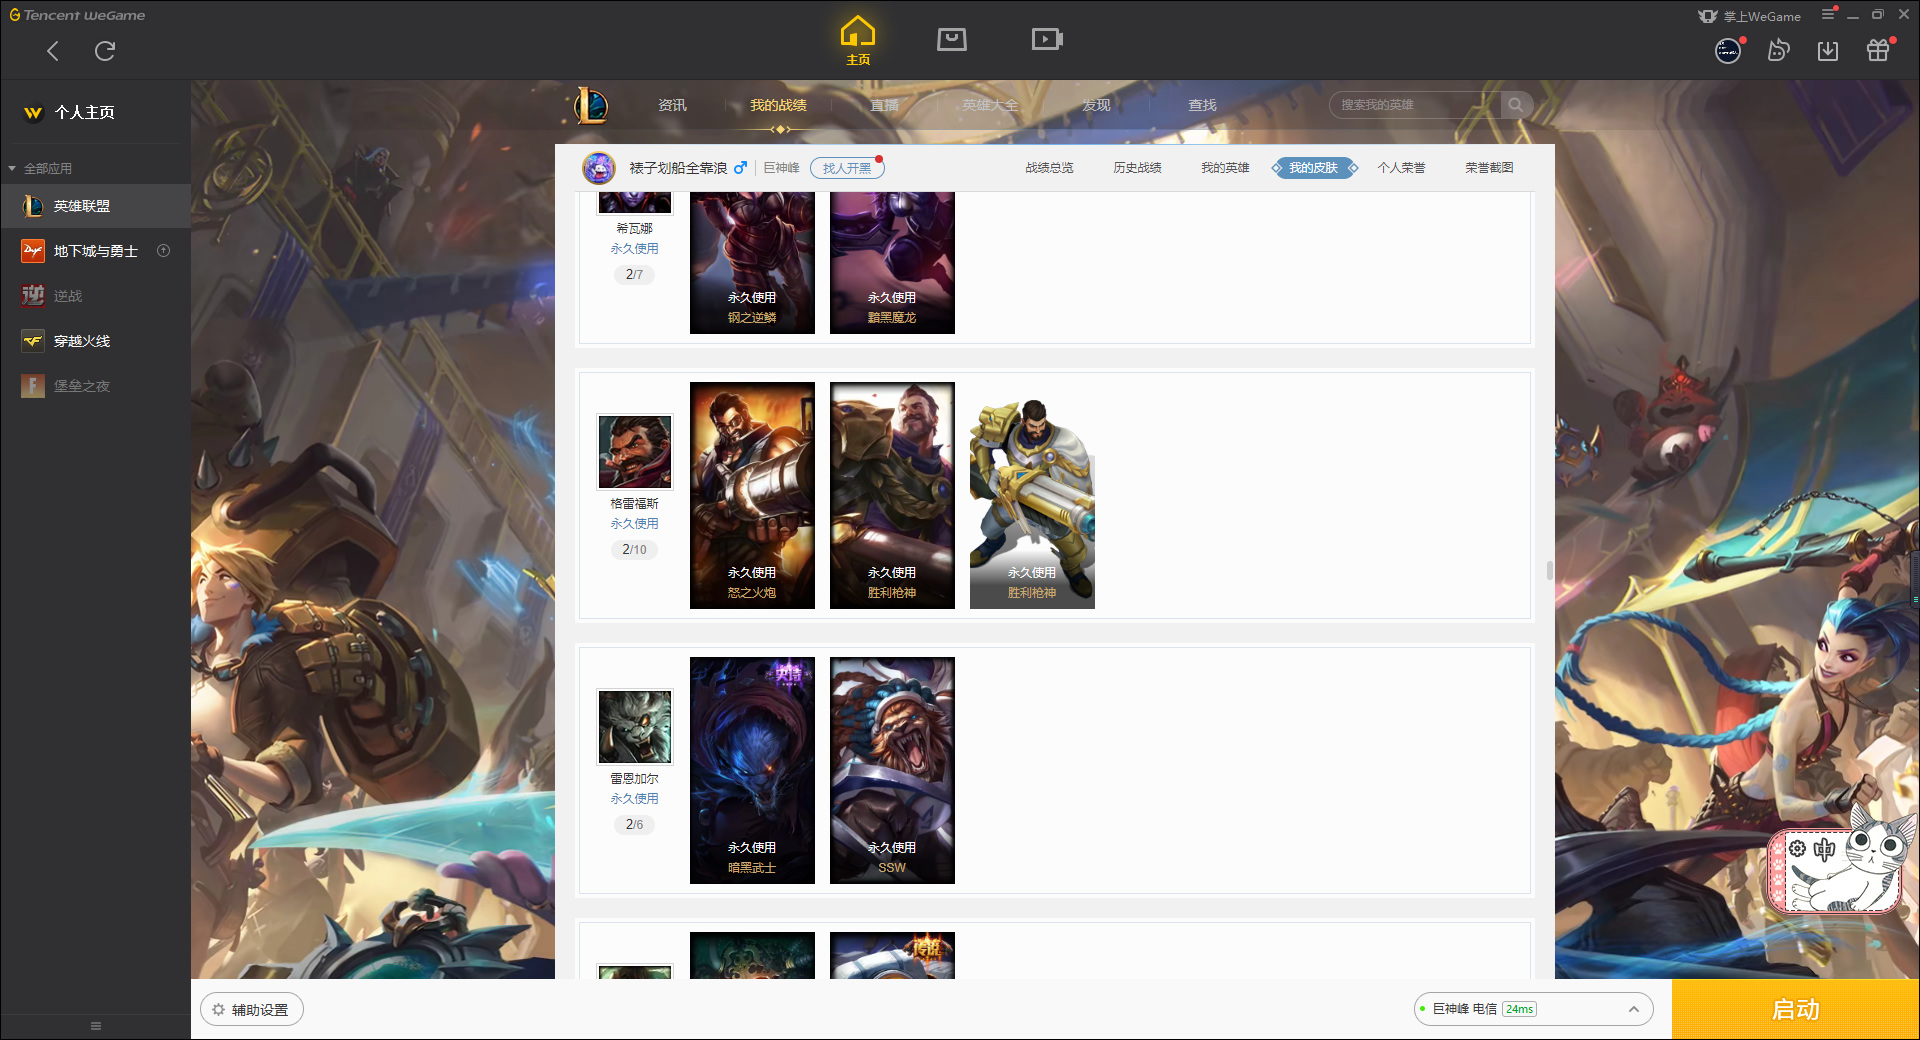Viewport: 1920px width, 1040px height.
Task: Click the 怒之火炮 skin card
Action: [752, 495]
